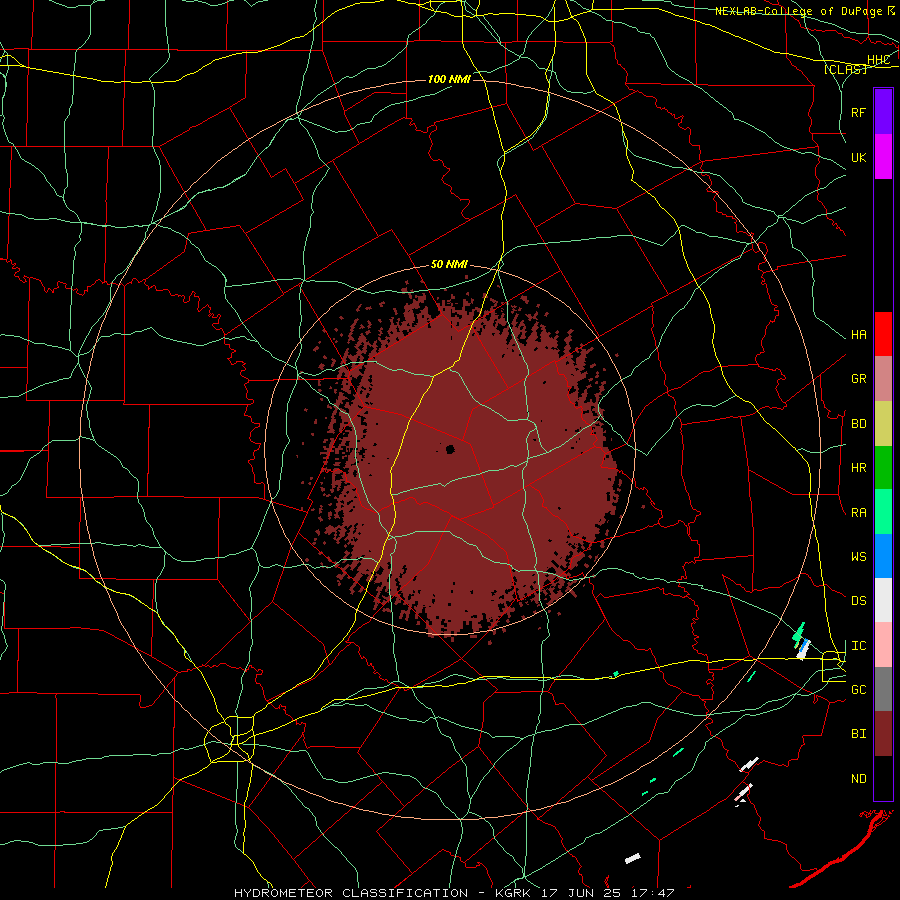This screenshot has height=900, width=900.
Task: Click the ND black legend swatch
Action: [883, 778]
